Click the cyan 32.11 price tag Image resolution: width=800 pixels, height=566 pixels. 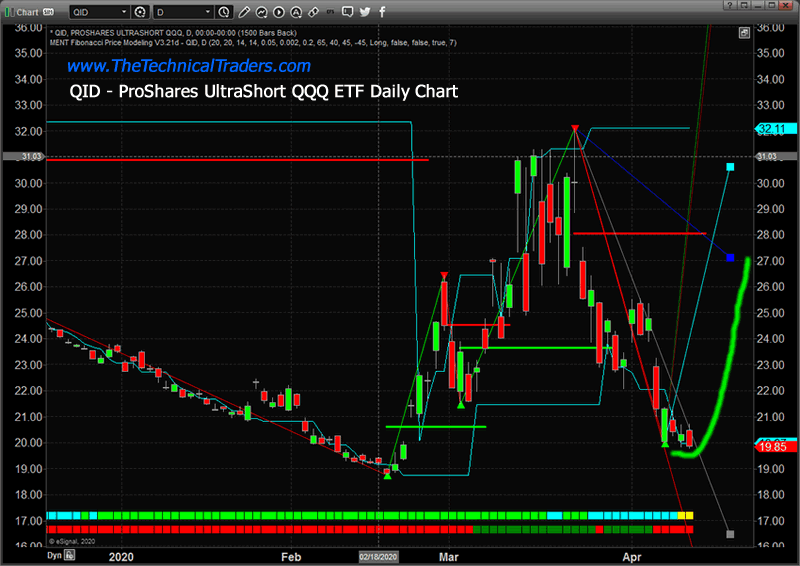click(776, 129)
